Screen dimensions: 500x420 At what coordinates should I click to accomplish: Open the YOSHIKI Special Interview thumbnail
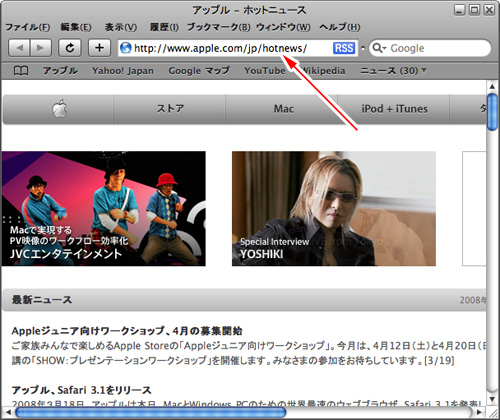point(334,209)
